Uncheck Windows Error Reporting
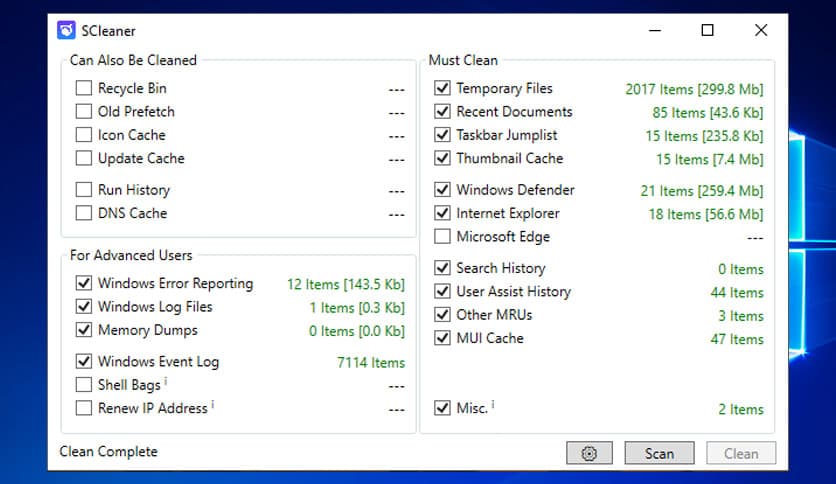Screen dimensions: 836x484 [x=84, y=283]
